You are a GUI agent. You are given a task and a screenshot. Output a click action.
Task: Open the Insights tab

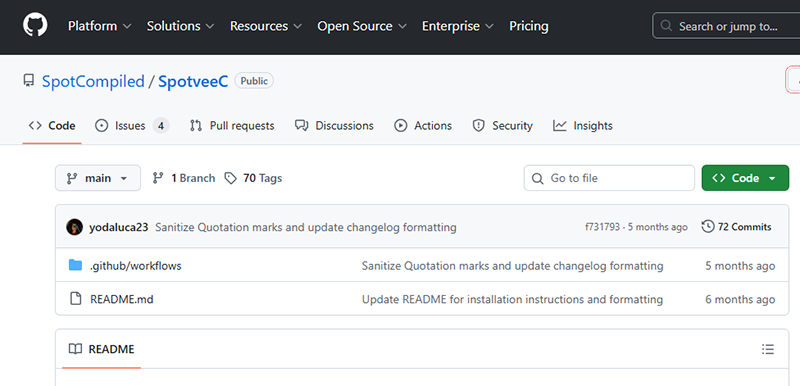click(x=583, y=126)
